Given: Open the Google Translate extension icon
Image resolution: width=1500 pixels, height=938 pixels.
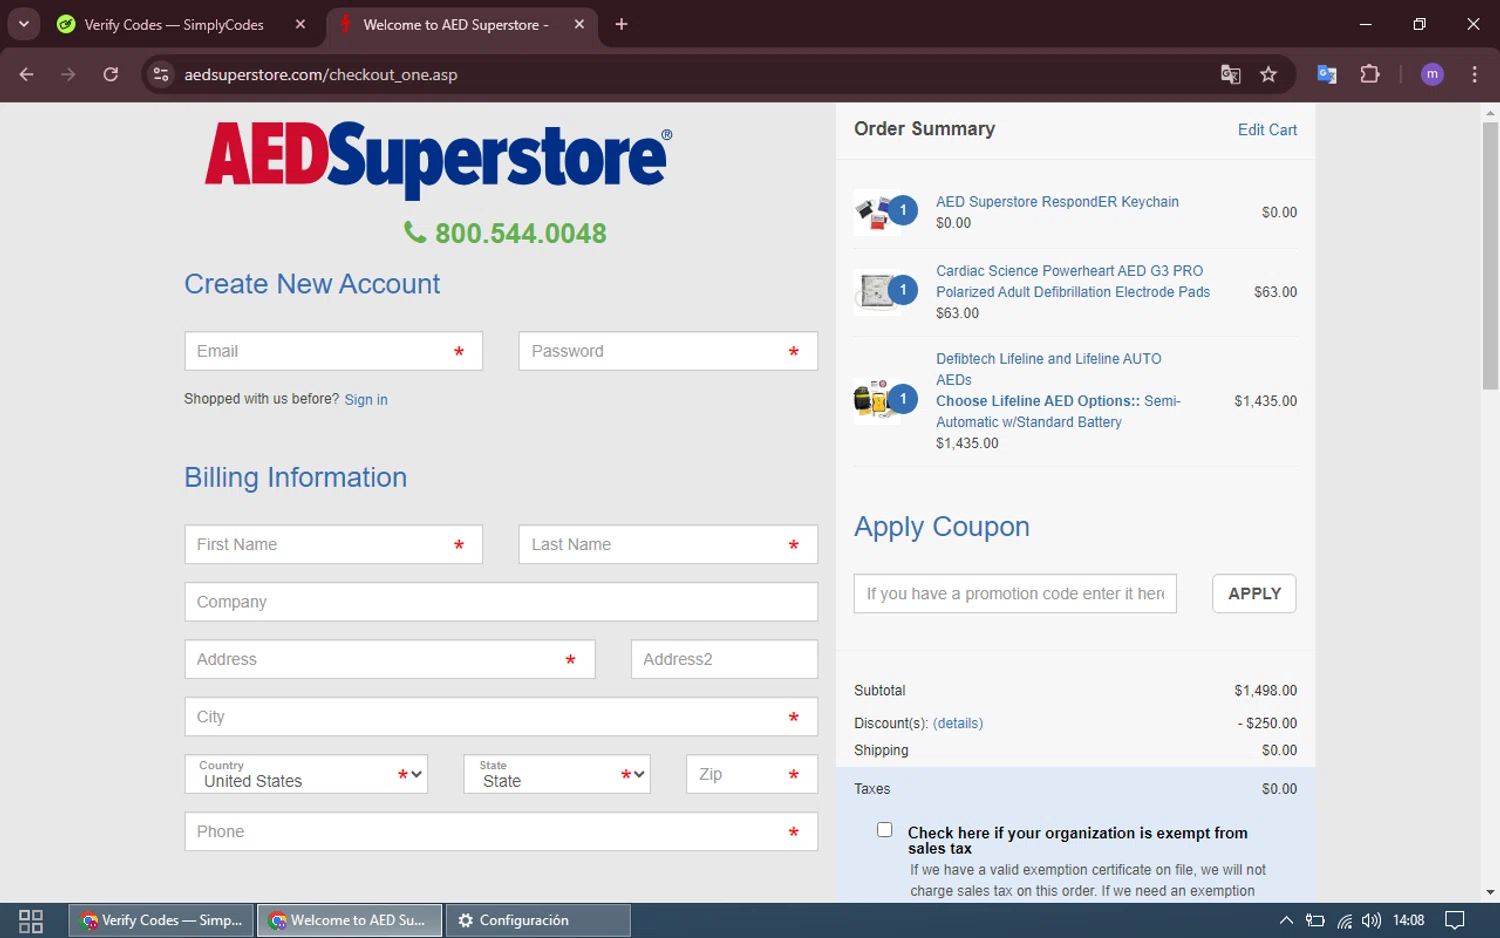Looking at the screenshot, I should (1327, 74).
